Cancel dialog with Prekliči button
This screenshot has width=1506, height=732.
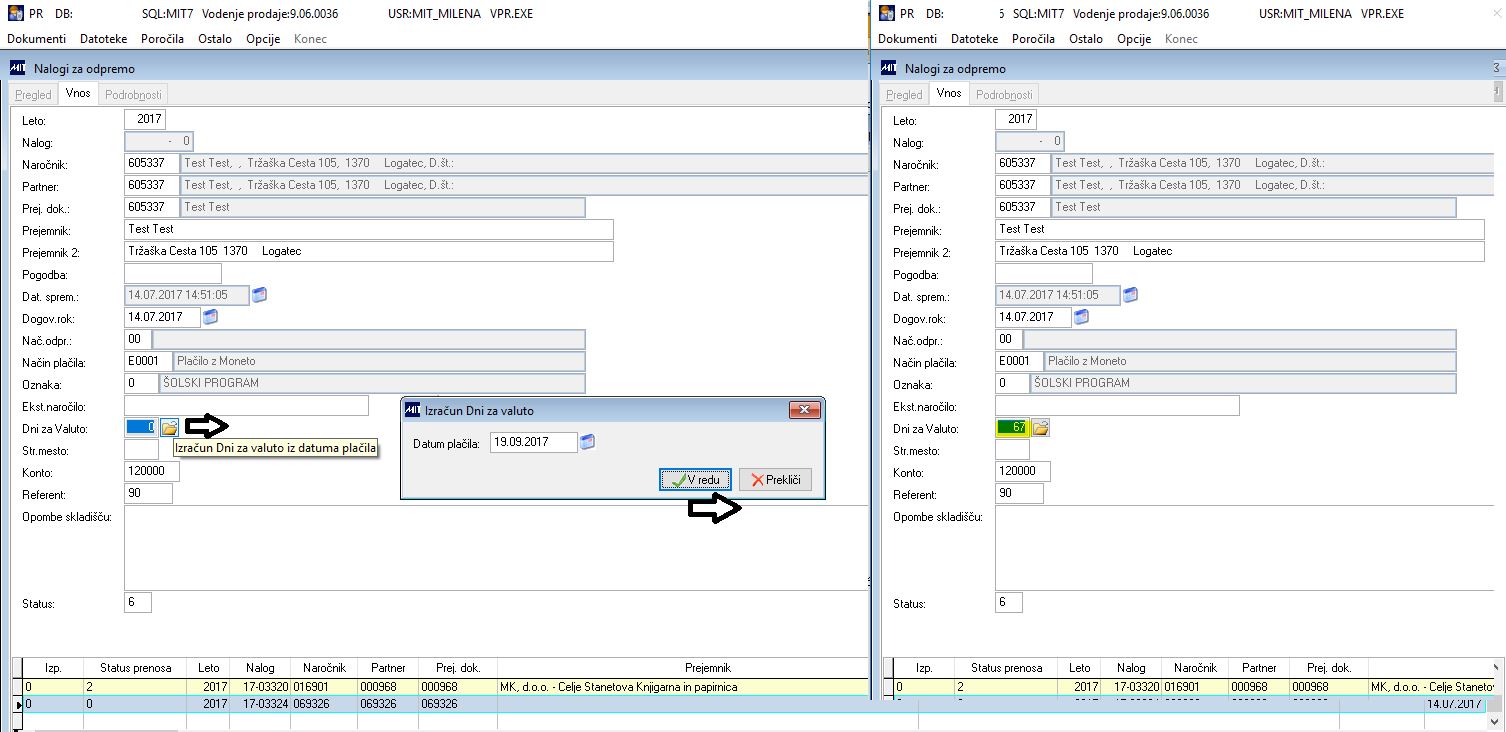click(x=775, y=480)
